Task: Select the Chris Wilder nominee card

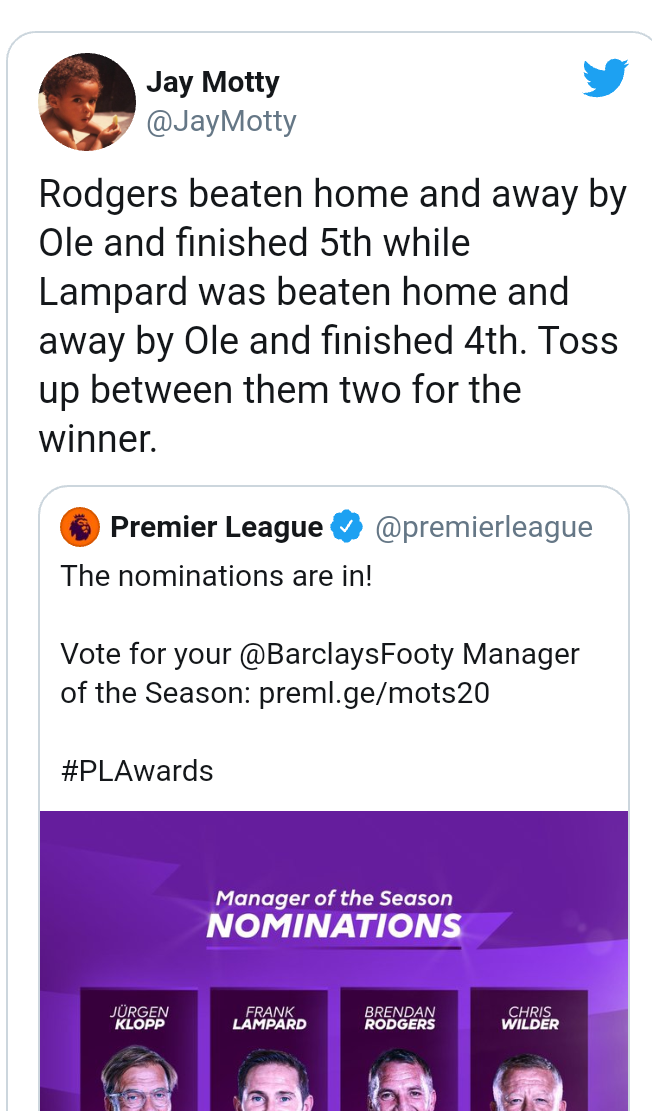Action: (529, 1050)
